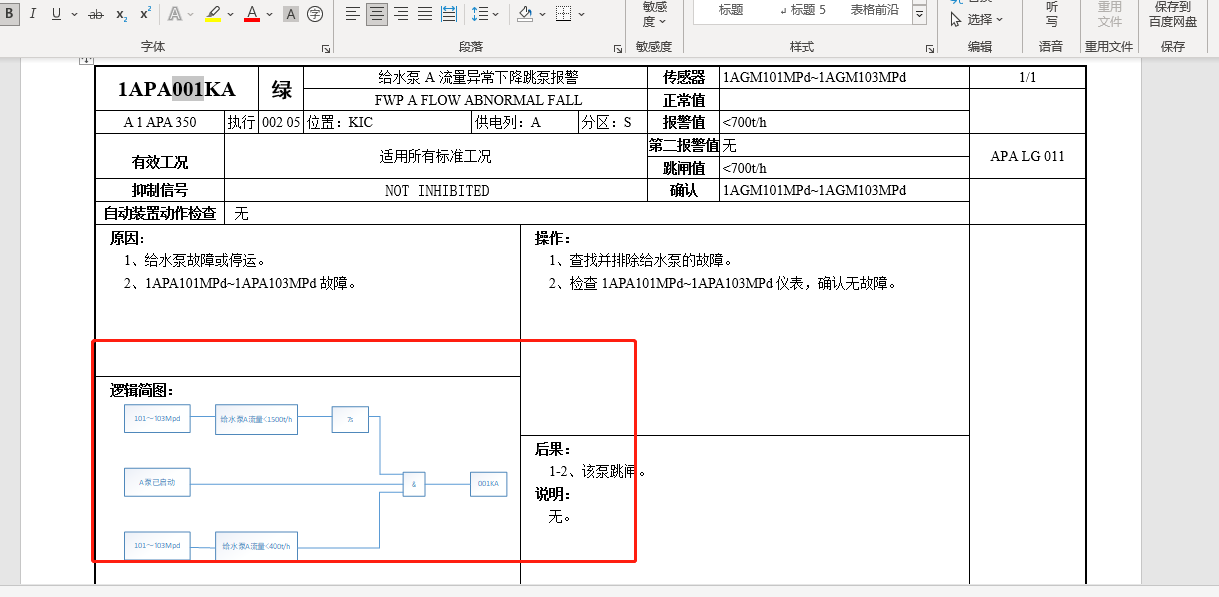1219x597 pixels.
Task: Apply strikethrough to text
Action: [96, 14]
